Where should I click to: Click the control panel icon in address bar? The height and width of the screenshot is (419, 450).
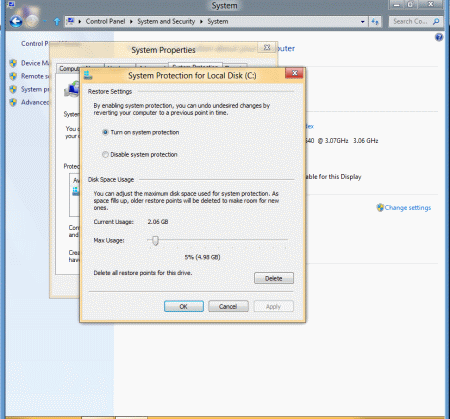(x=70, y=21)
